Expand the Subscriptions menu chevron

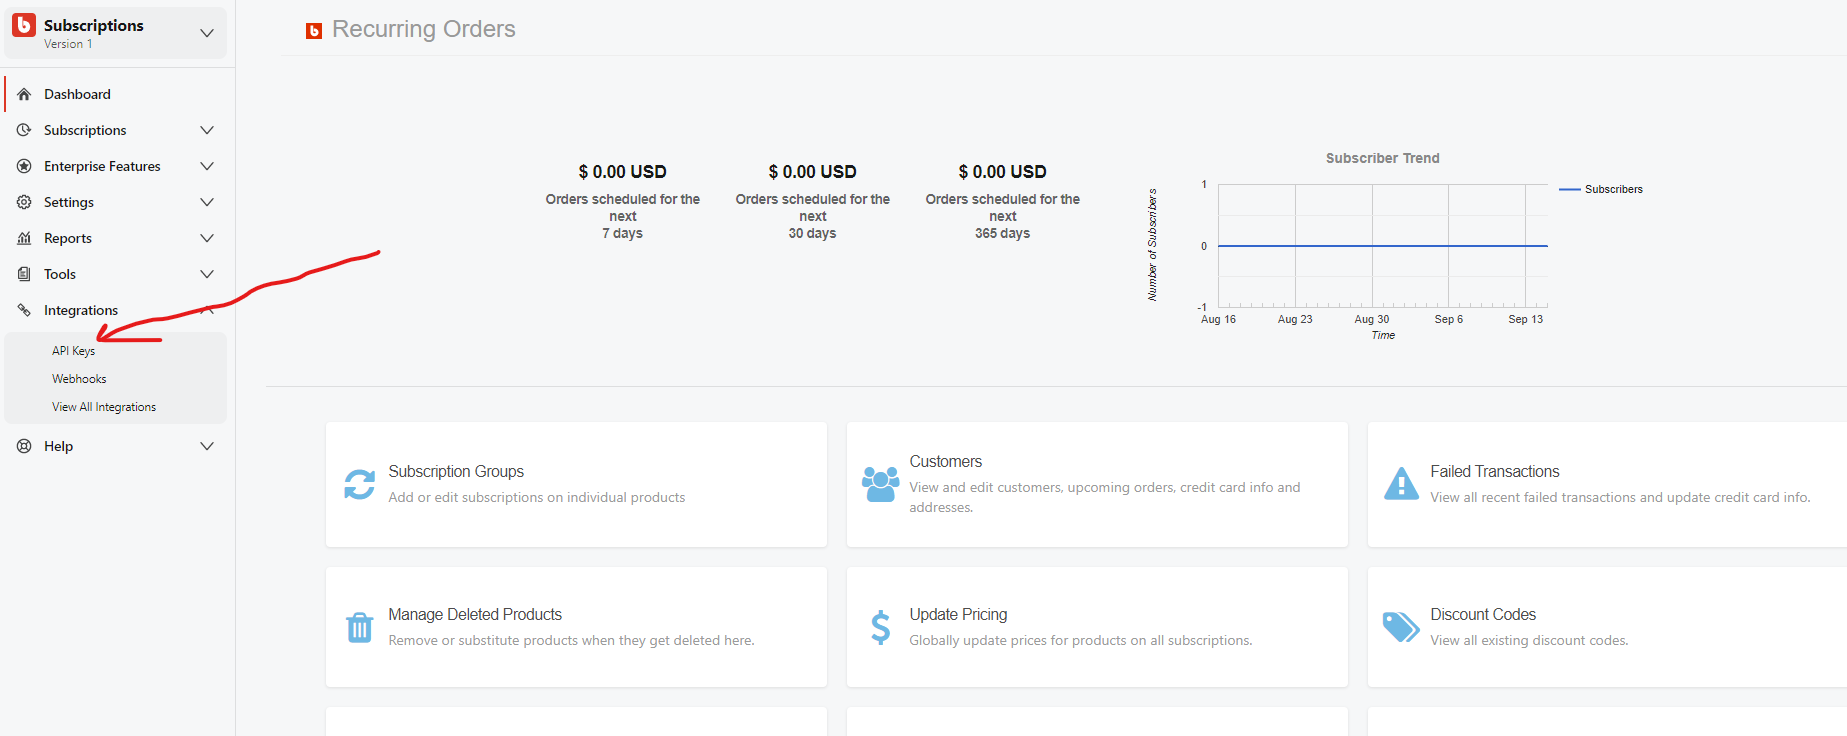pos(207,130)
